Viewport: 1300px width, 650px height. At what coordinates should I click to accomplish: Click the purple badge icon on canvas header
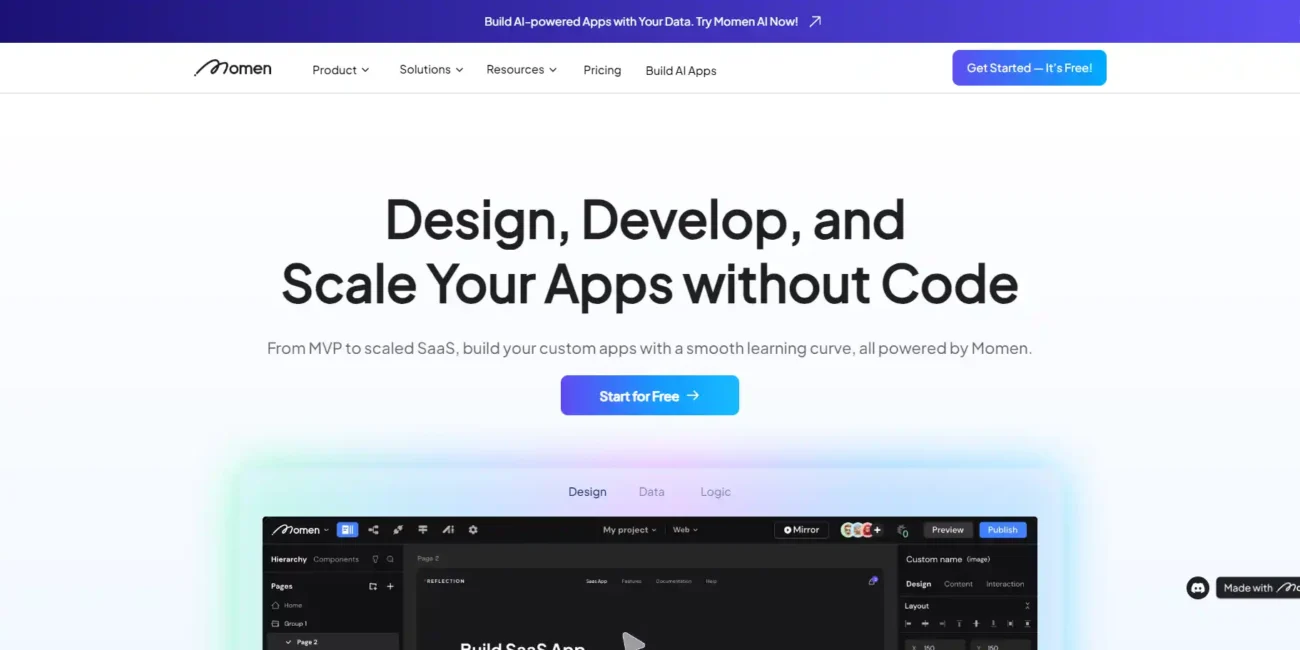point(873,580)
